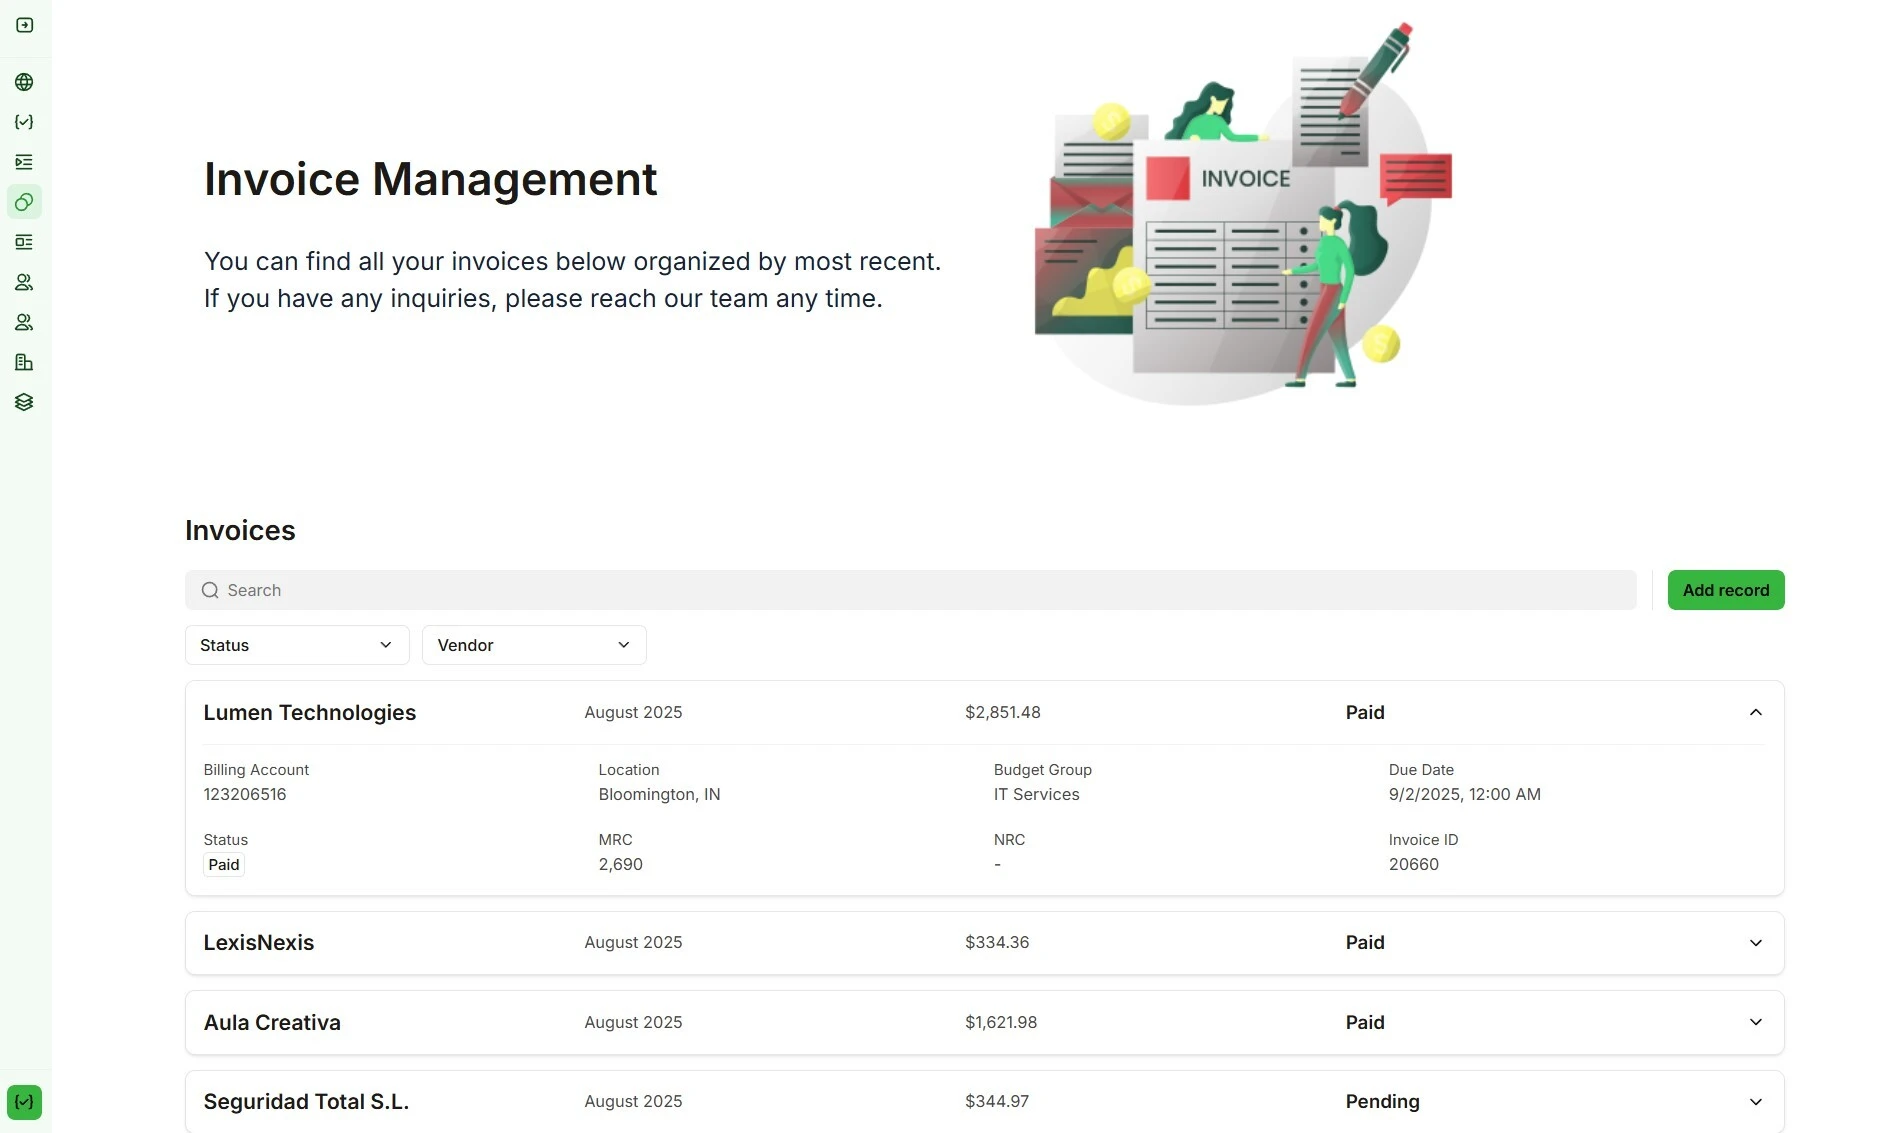This screenshot has height=1133, width=1889.
Task: Click the Paid status badge in Lumen details
Action: coord(224,865)
